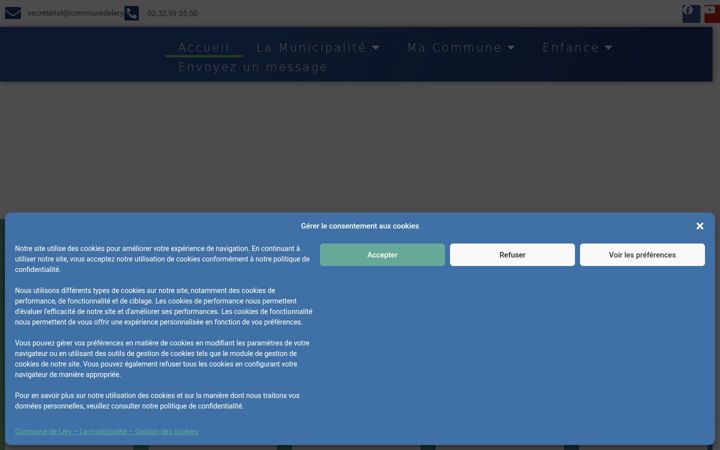Close the cookie consent dialog
Image resolution: width=720 pixels, height=450 pixels.
pos(699,226)
